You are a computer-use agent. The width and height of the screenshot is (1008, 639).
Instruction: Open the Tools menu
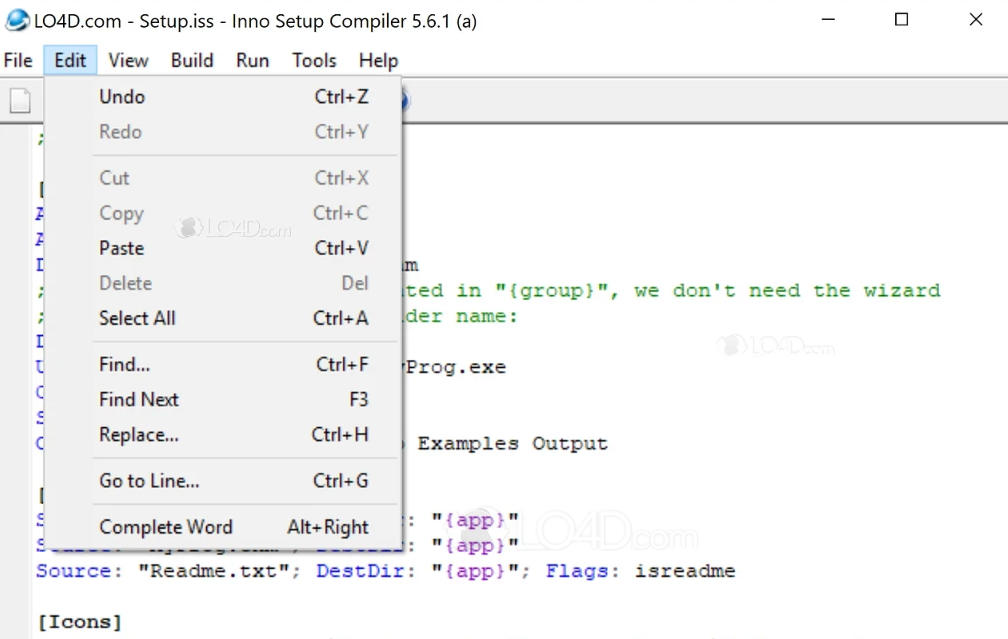[x=314, y=60]
